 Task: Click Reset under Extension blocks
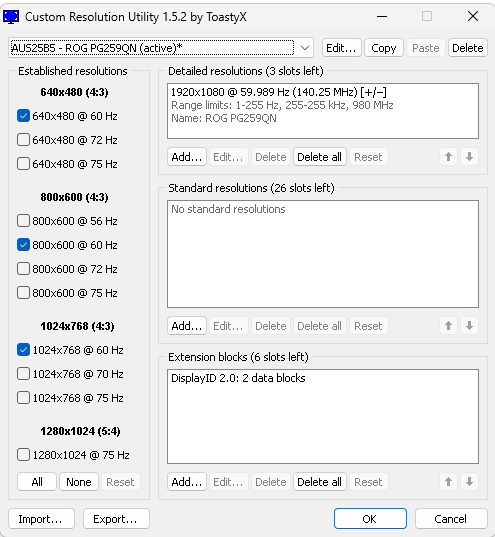pos(369,482)
